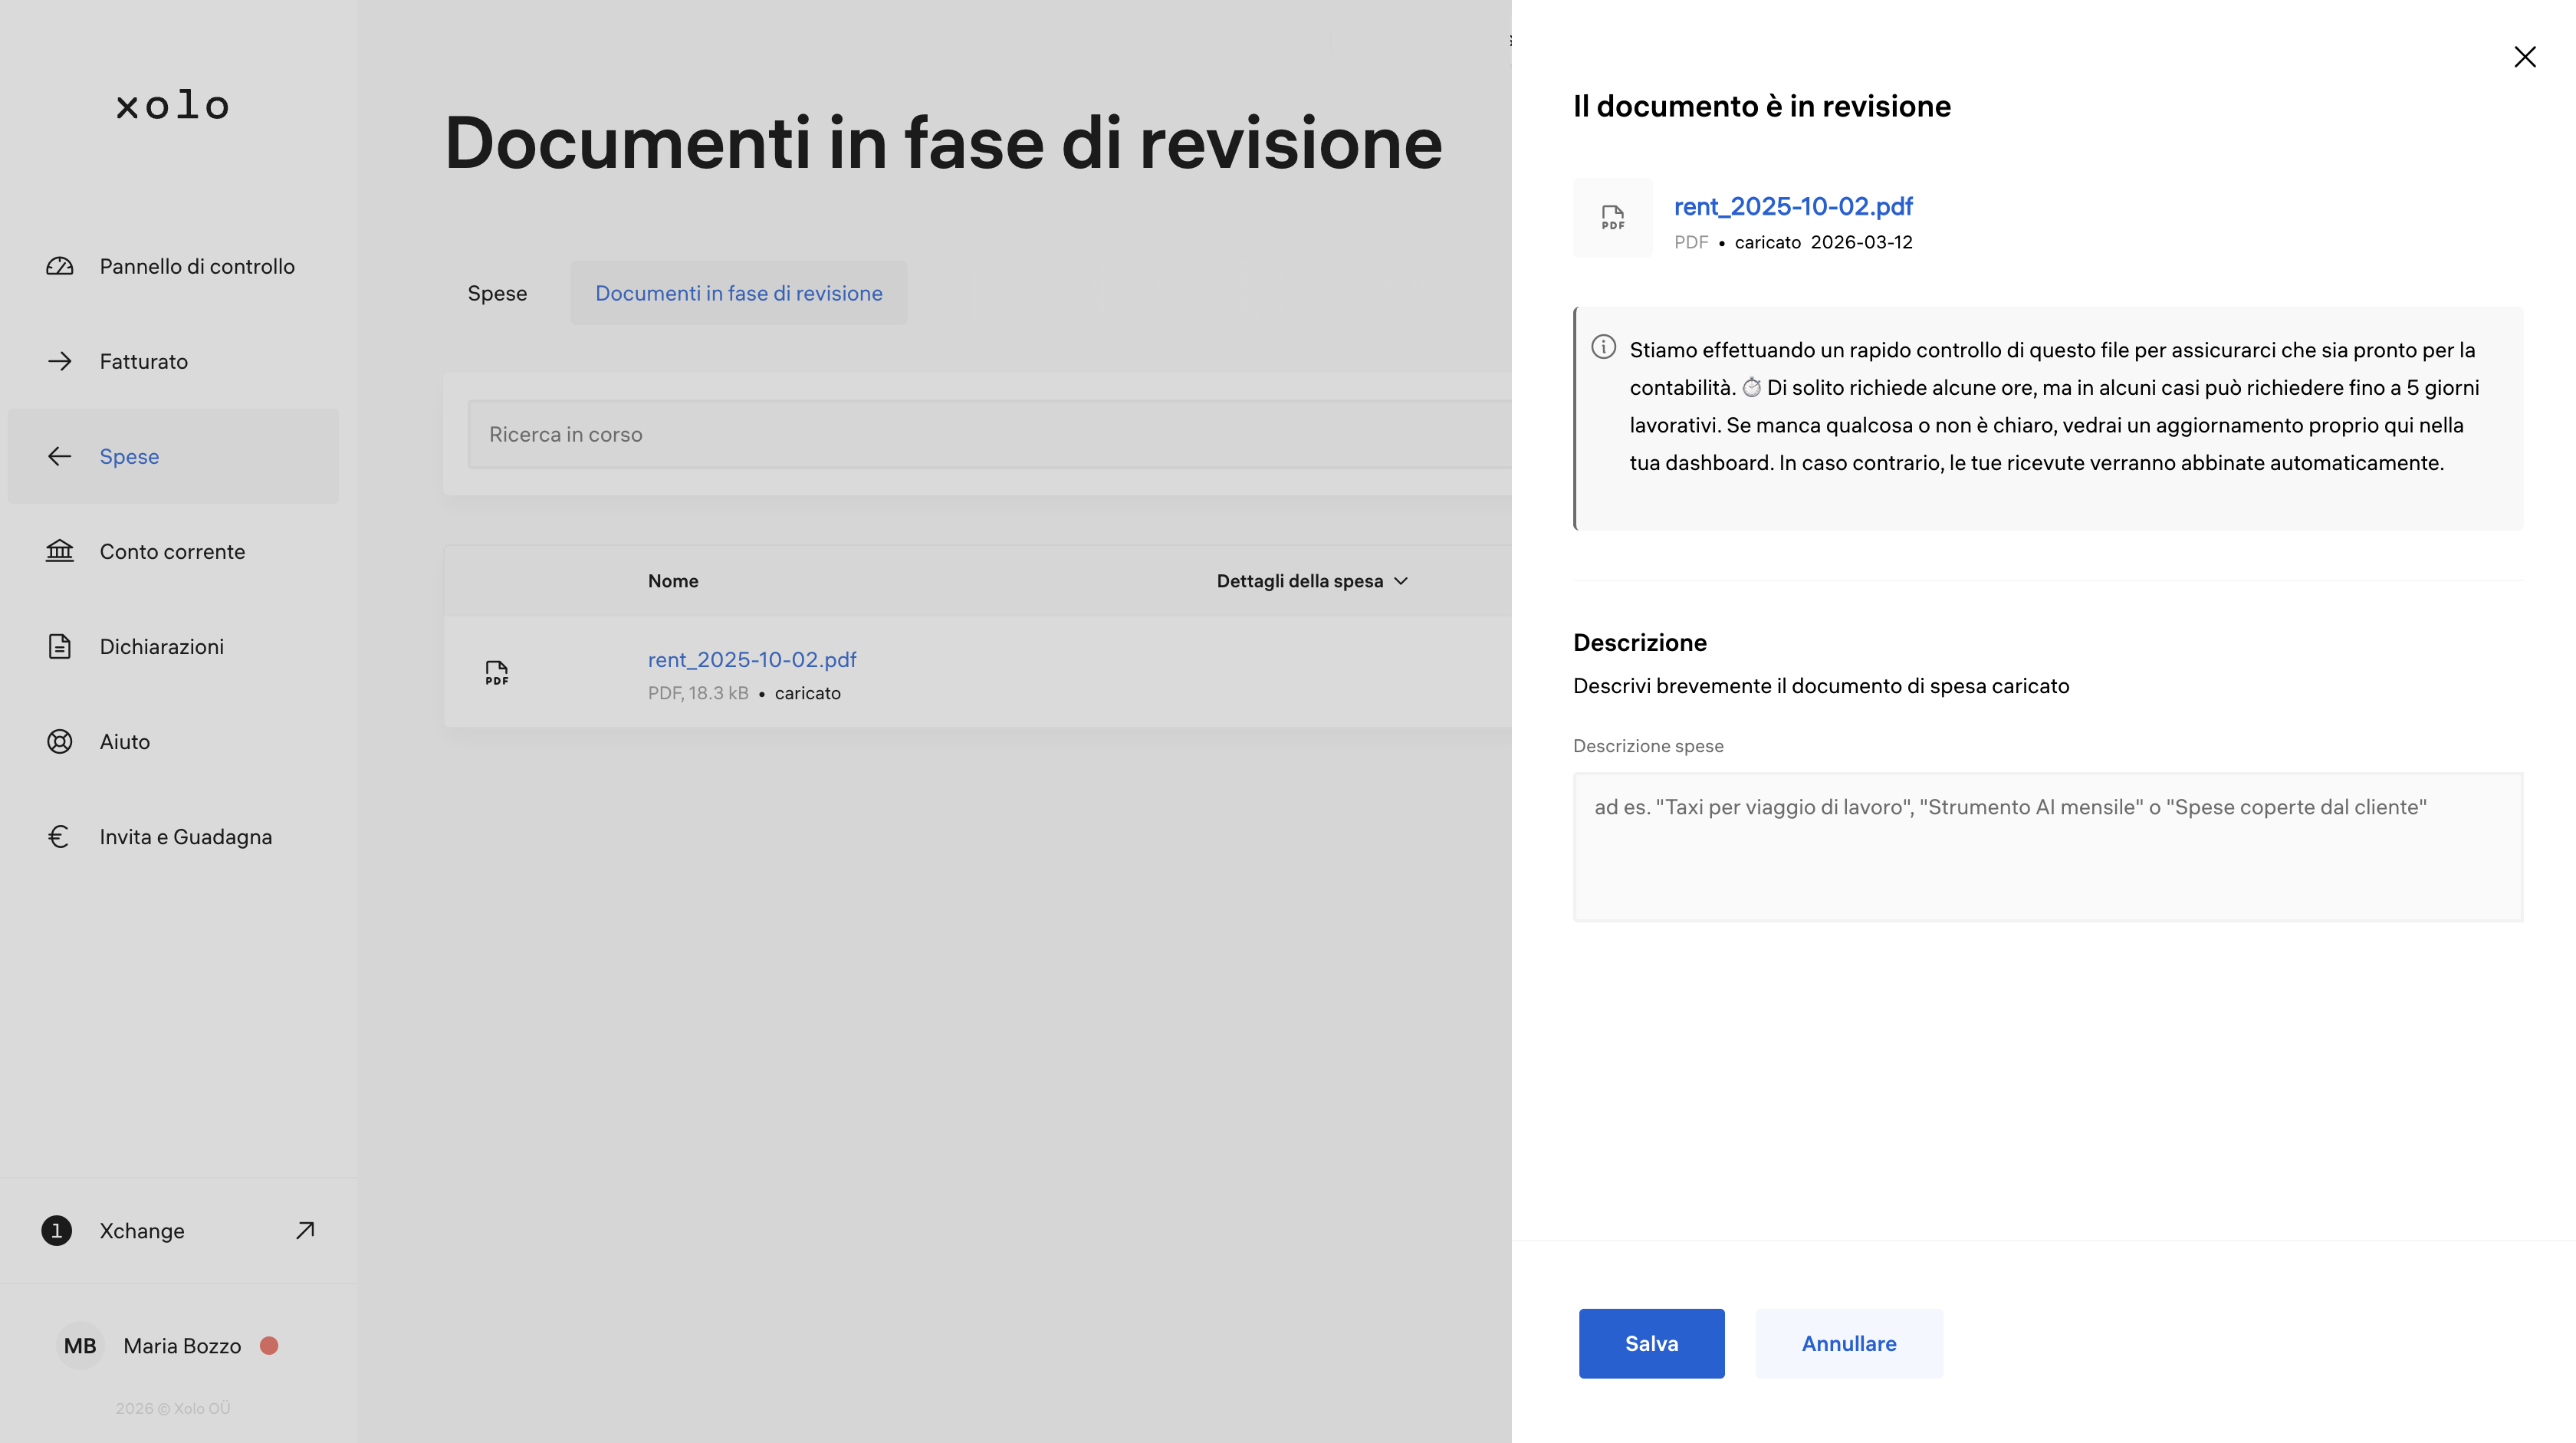Click the info icon in the review notice
The height and width of the screenshot is (1443, 2576).
pyautogui.click(x=1603, y=349)
